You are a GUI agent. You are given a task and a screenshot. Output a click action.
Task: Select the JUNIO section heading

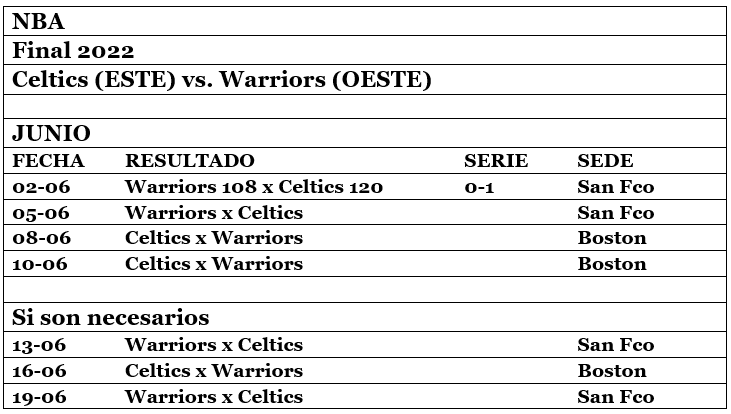coord(51,134)
